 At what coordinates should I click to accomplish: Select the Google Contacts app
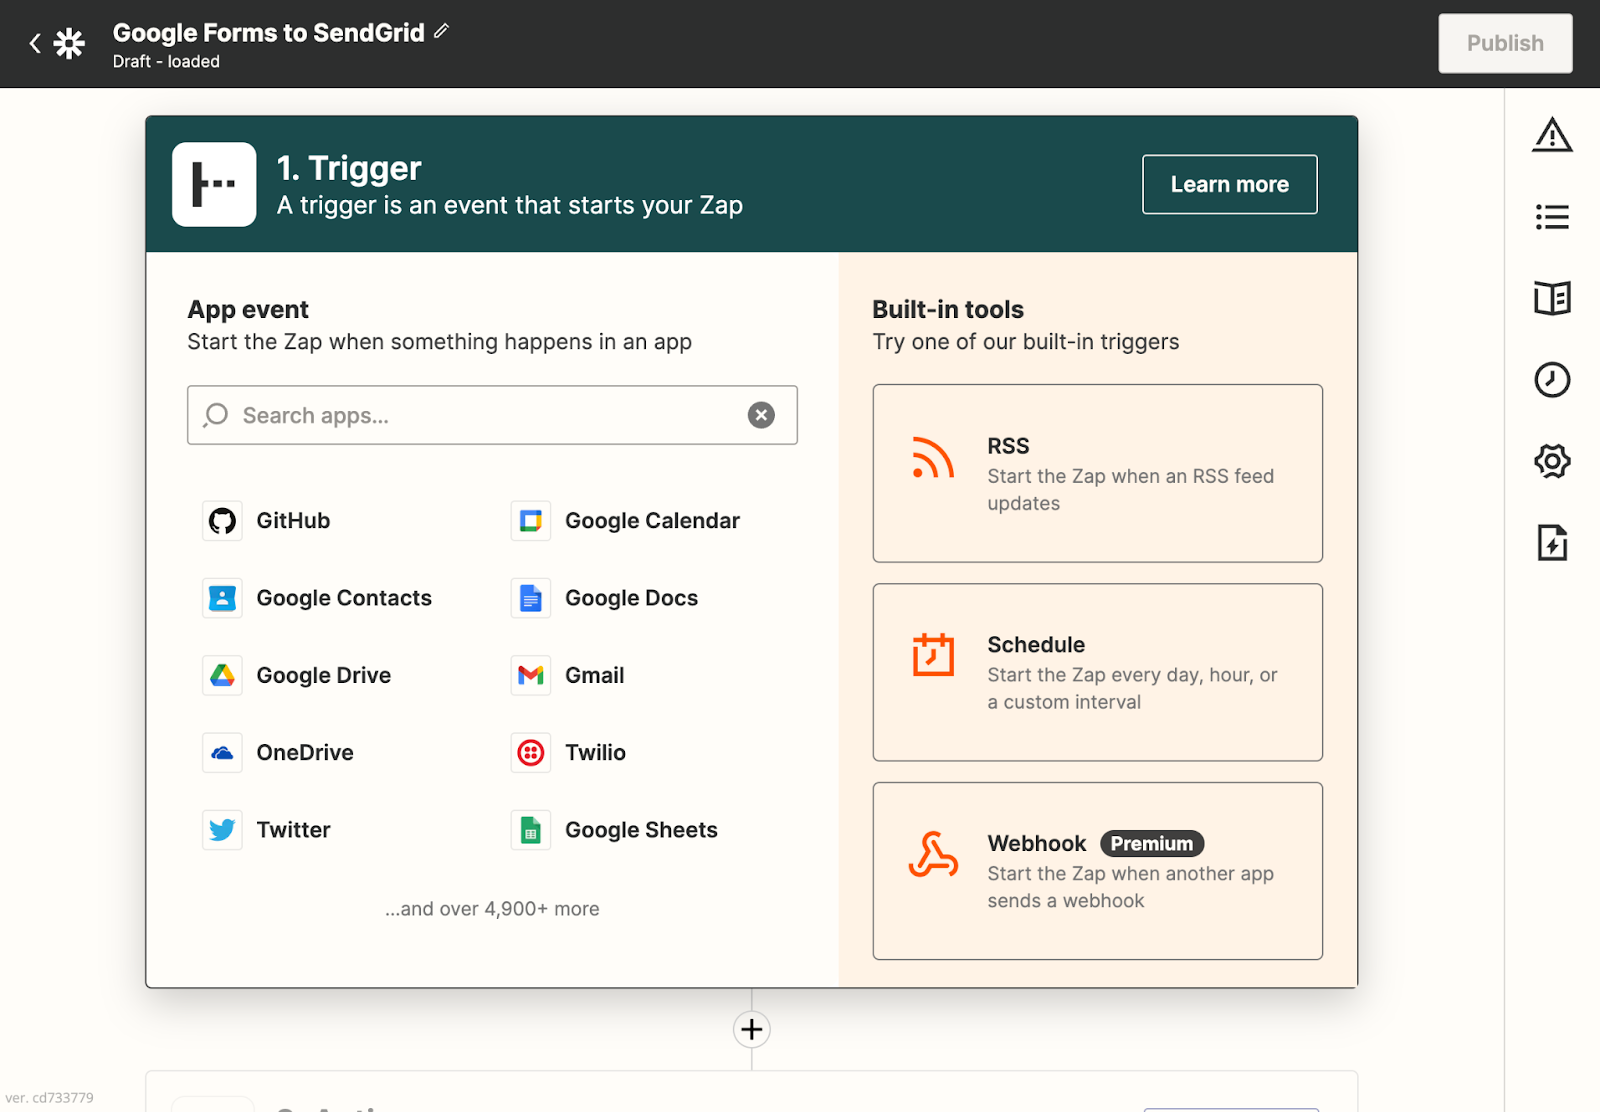(318, 598)
